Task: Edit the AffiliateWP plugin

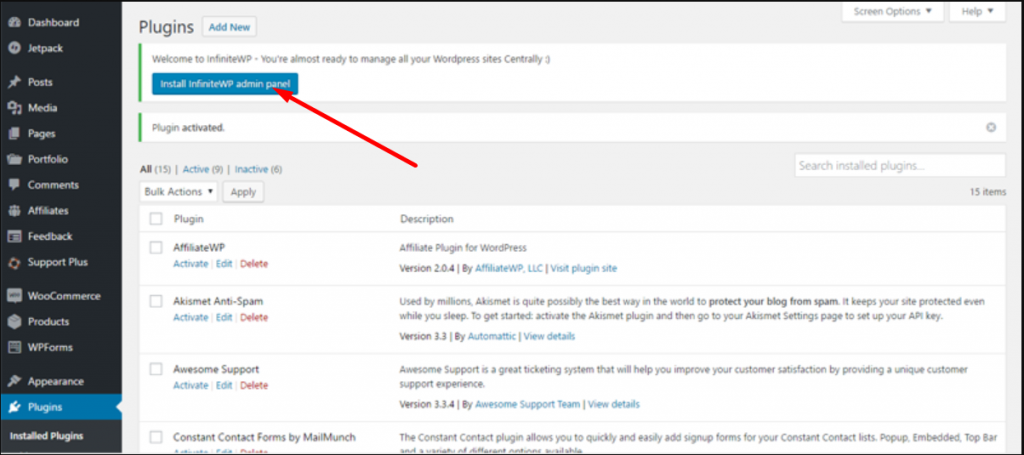Action: (x=224, y=264)
